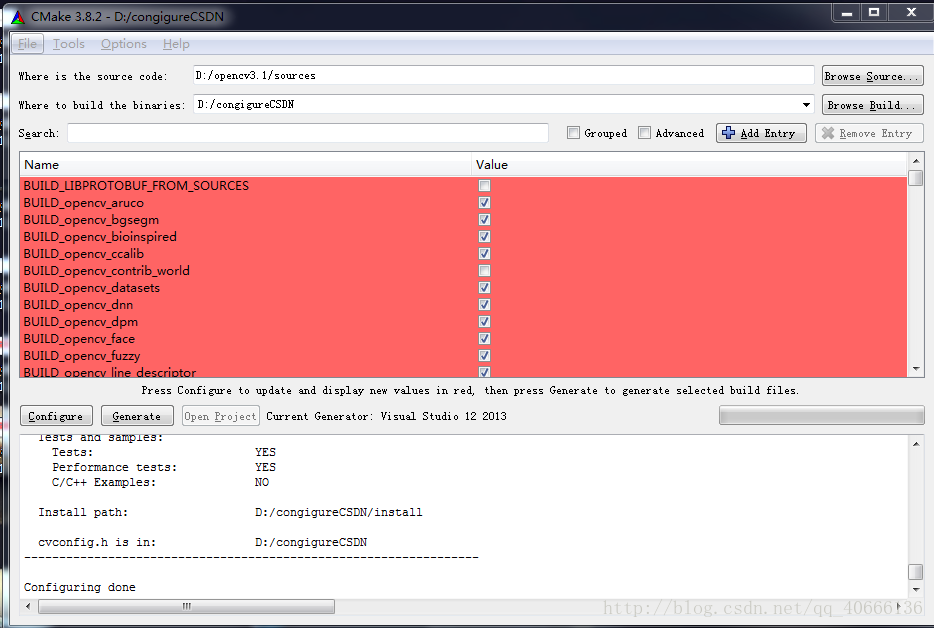Click the "Performance tests:" log line
The width and height of the screenshot is (934, 628).
point(114,467)
